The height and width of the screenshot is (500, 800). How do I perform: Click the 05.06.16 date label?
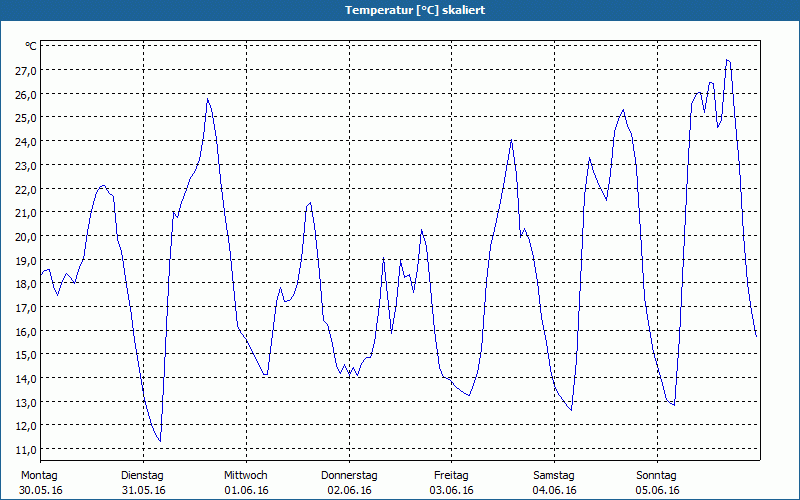658,490
